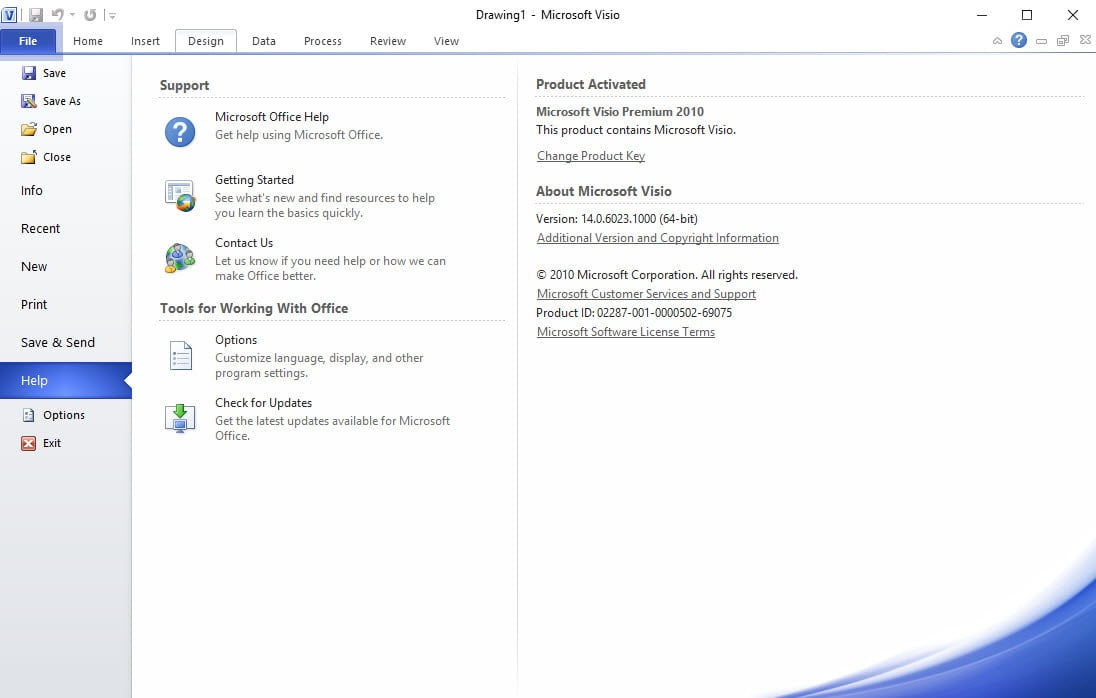The height and width of the screenshot is (698, 1096).
Task: Click Options title under Tools for Working
Action: pyautogui.click(x=236, y=340)
